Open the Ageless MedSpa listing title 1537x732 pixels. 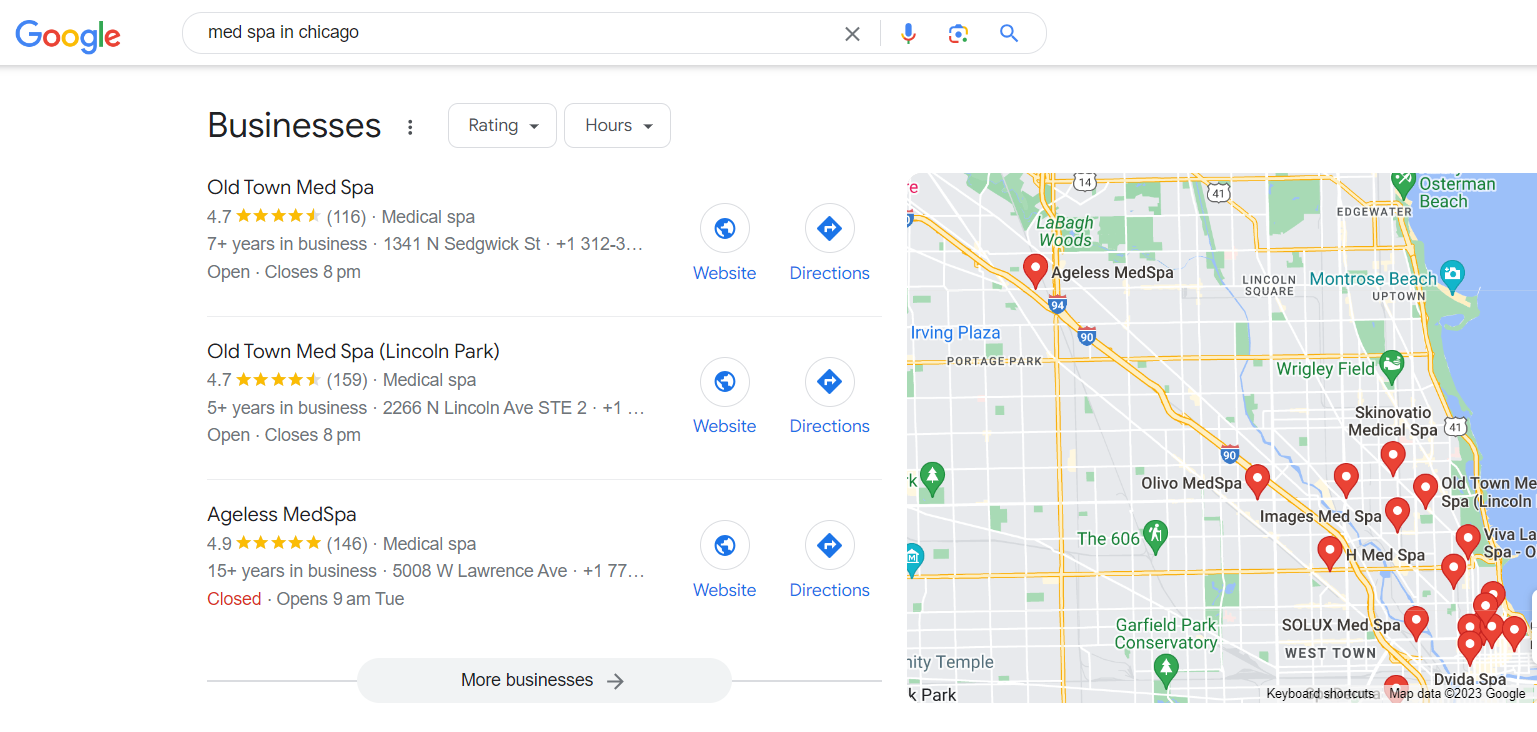281,514
